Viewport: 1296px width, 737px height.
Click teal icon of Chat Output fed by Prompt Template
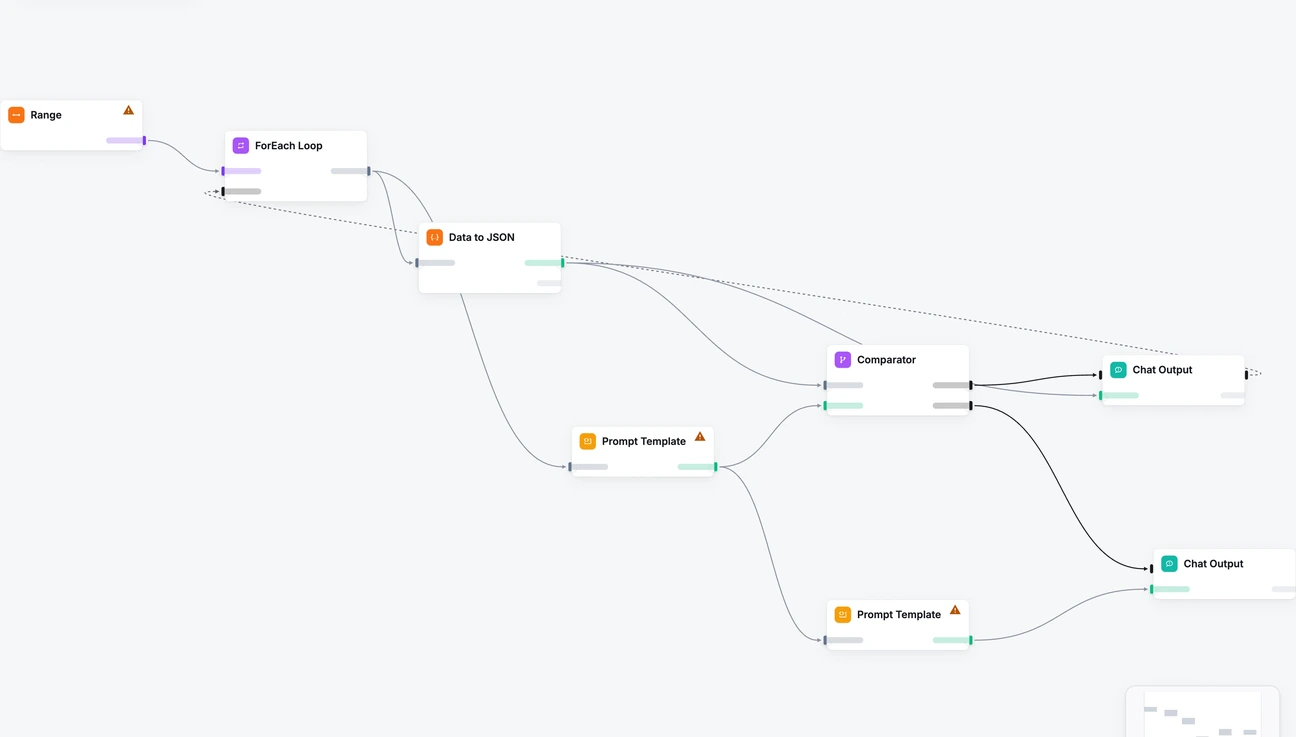1169,564
